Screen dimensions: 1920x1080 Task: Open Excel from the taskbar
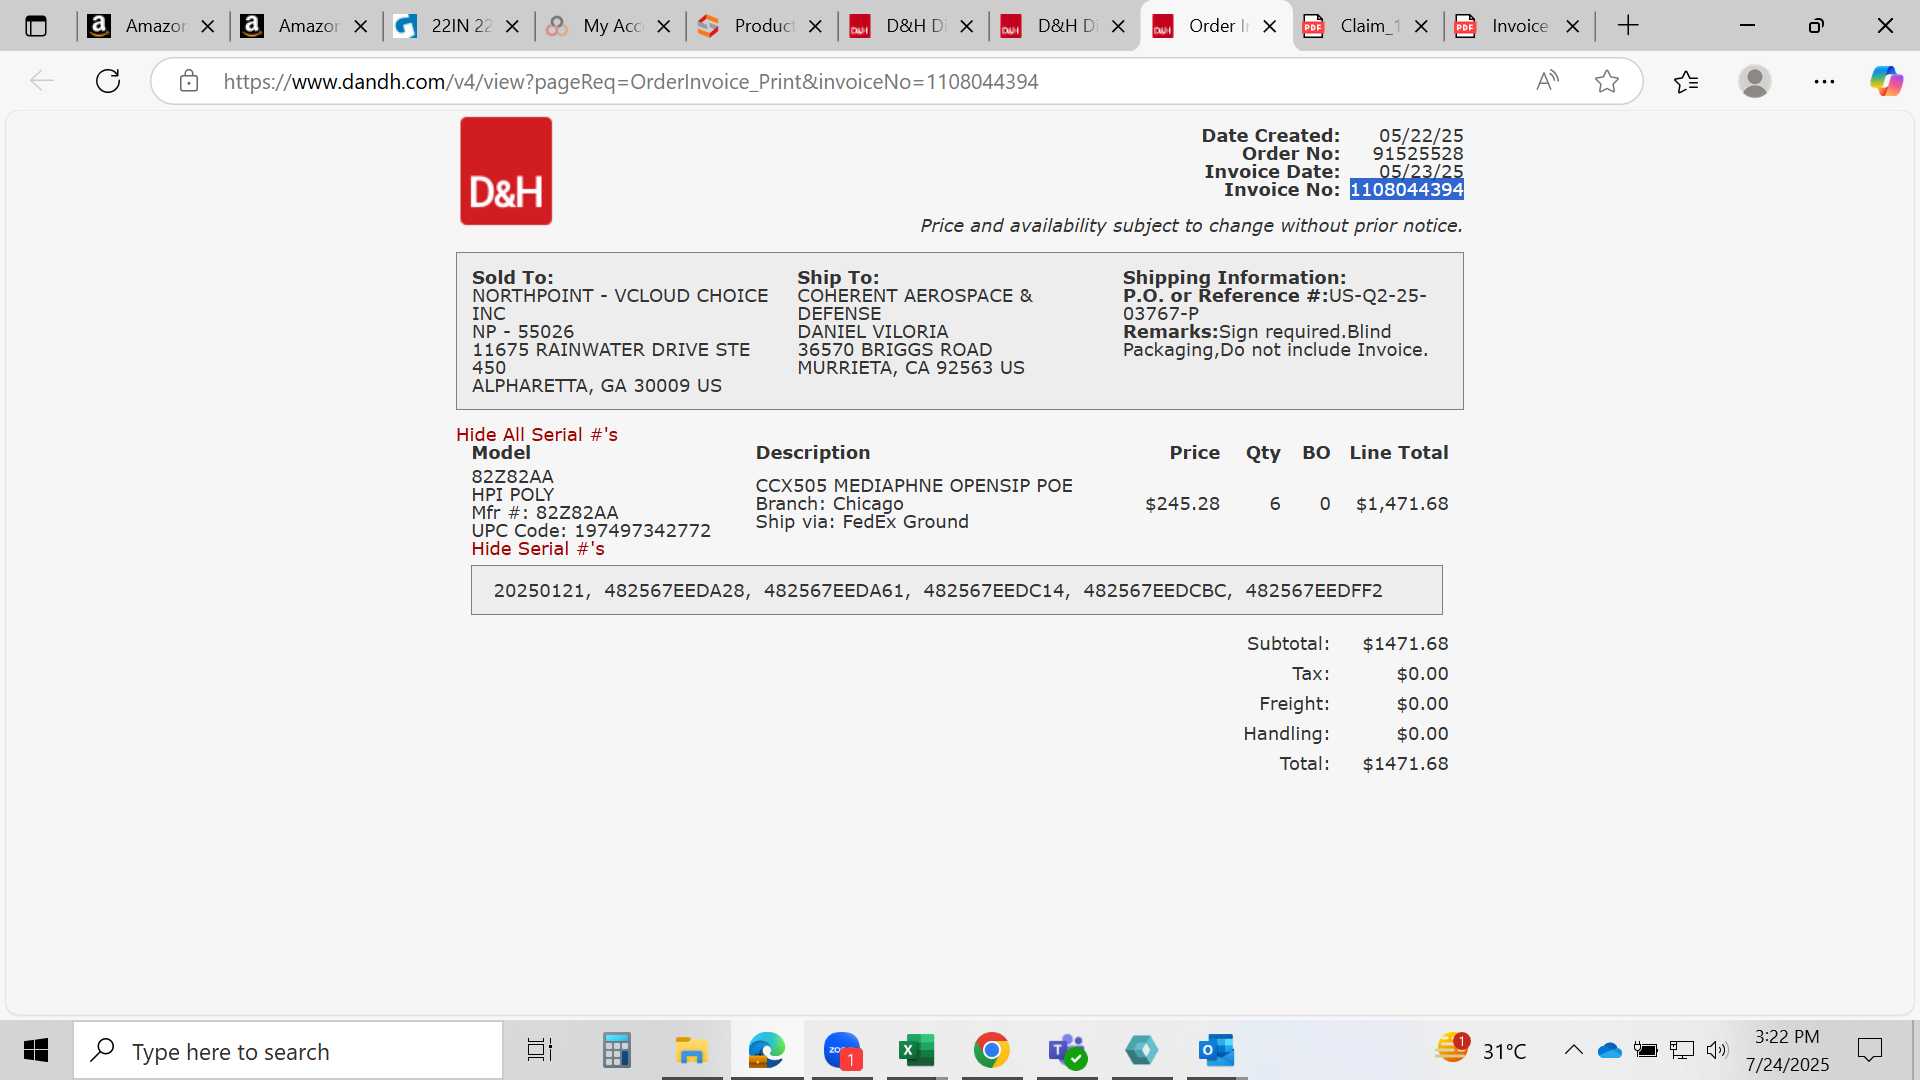(917, 1050)
